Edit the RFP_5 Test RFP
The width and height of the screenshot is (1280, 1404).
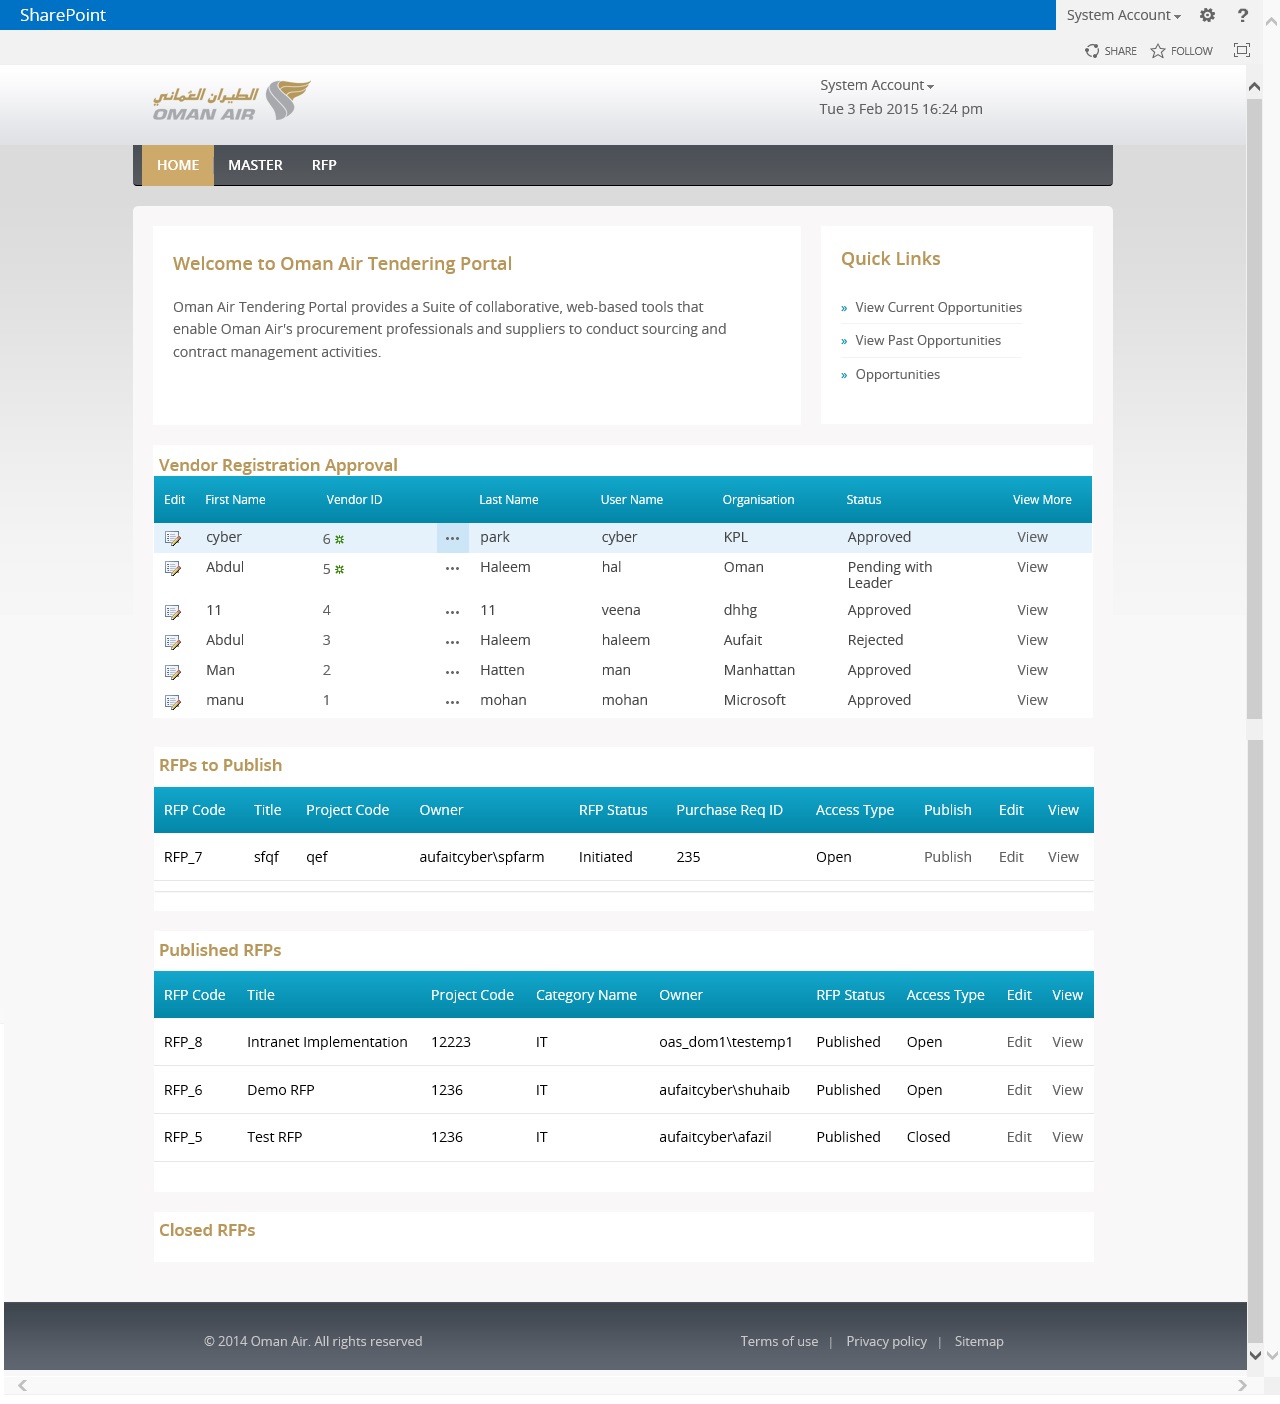tap(1019, 1137)
